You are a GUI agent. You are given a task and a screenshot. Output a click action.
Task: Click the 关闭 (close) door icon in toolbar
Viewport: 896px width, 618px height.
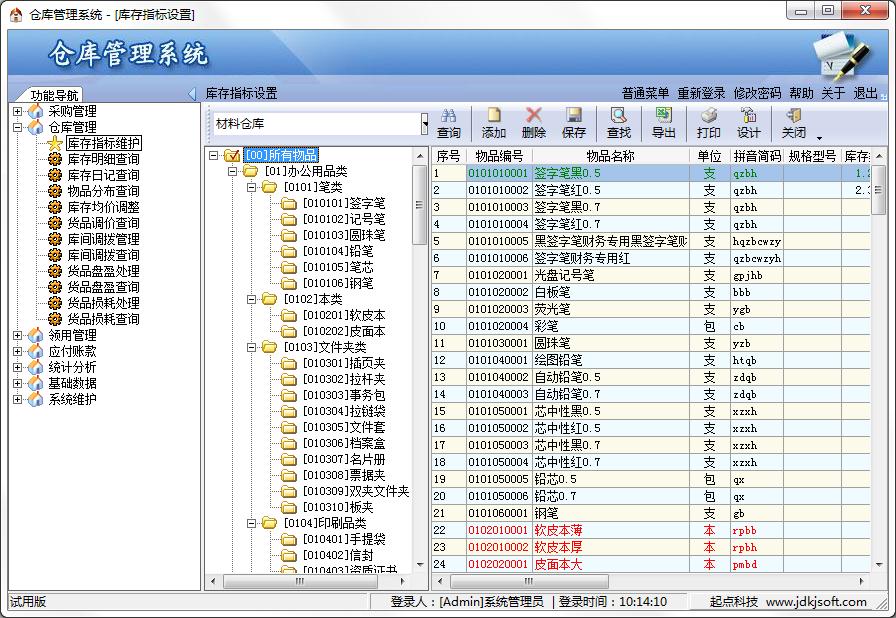coord(794,116)
